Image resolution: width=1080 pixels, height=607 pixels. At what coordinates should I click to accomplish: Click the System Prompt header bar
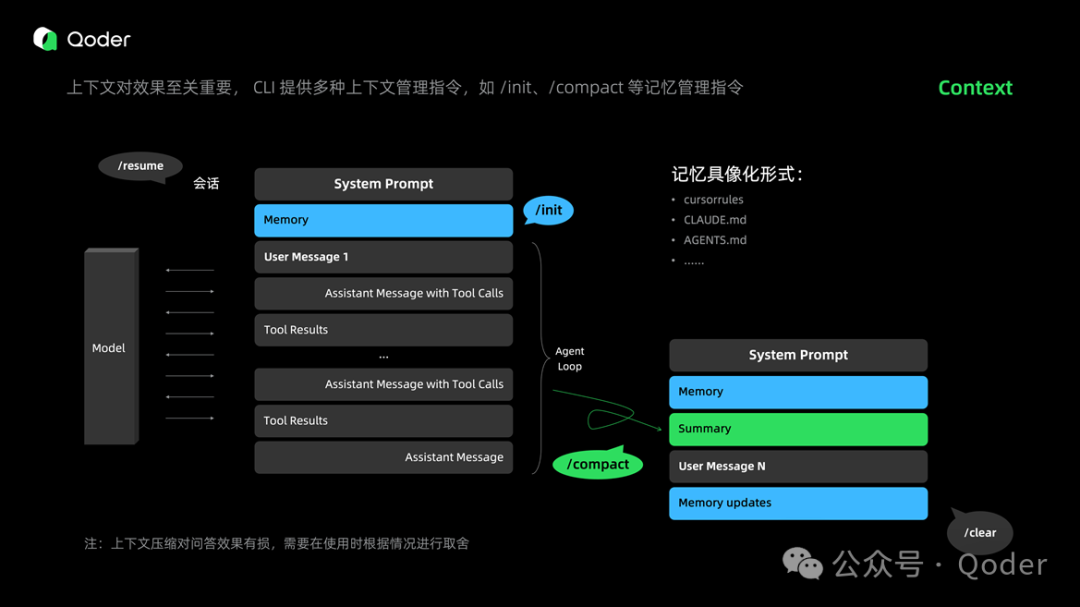[383, 183]
